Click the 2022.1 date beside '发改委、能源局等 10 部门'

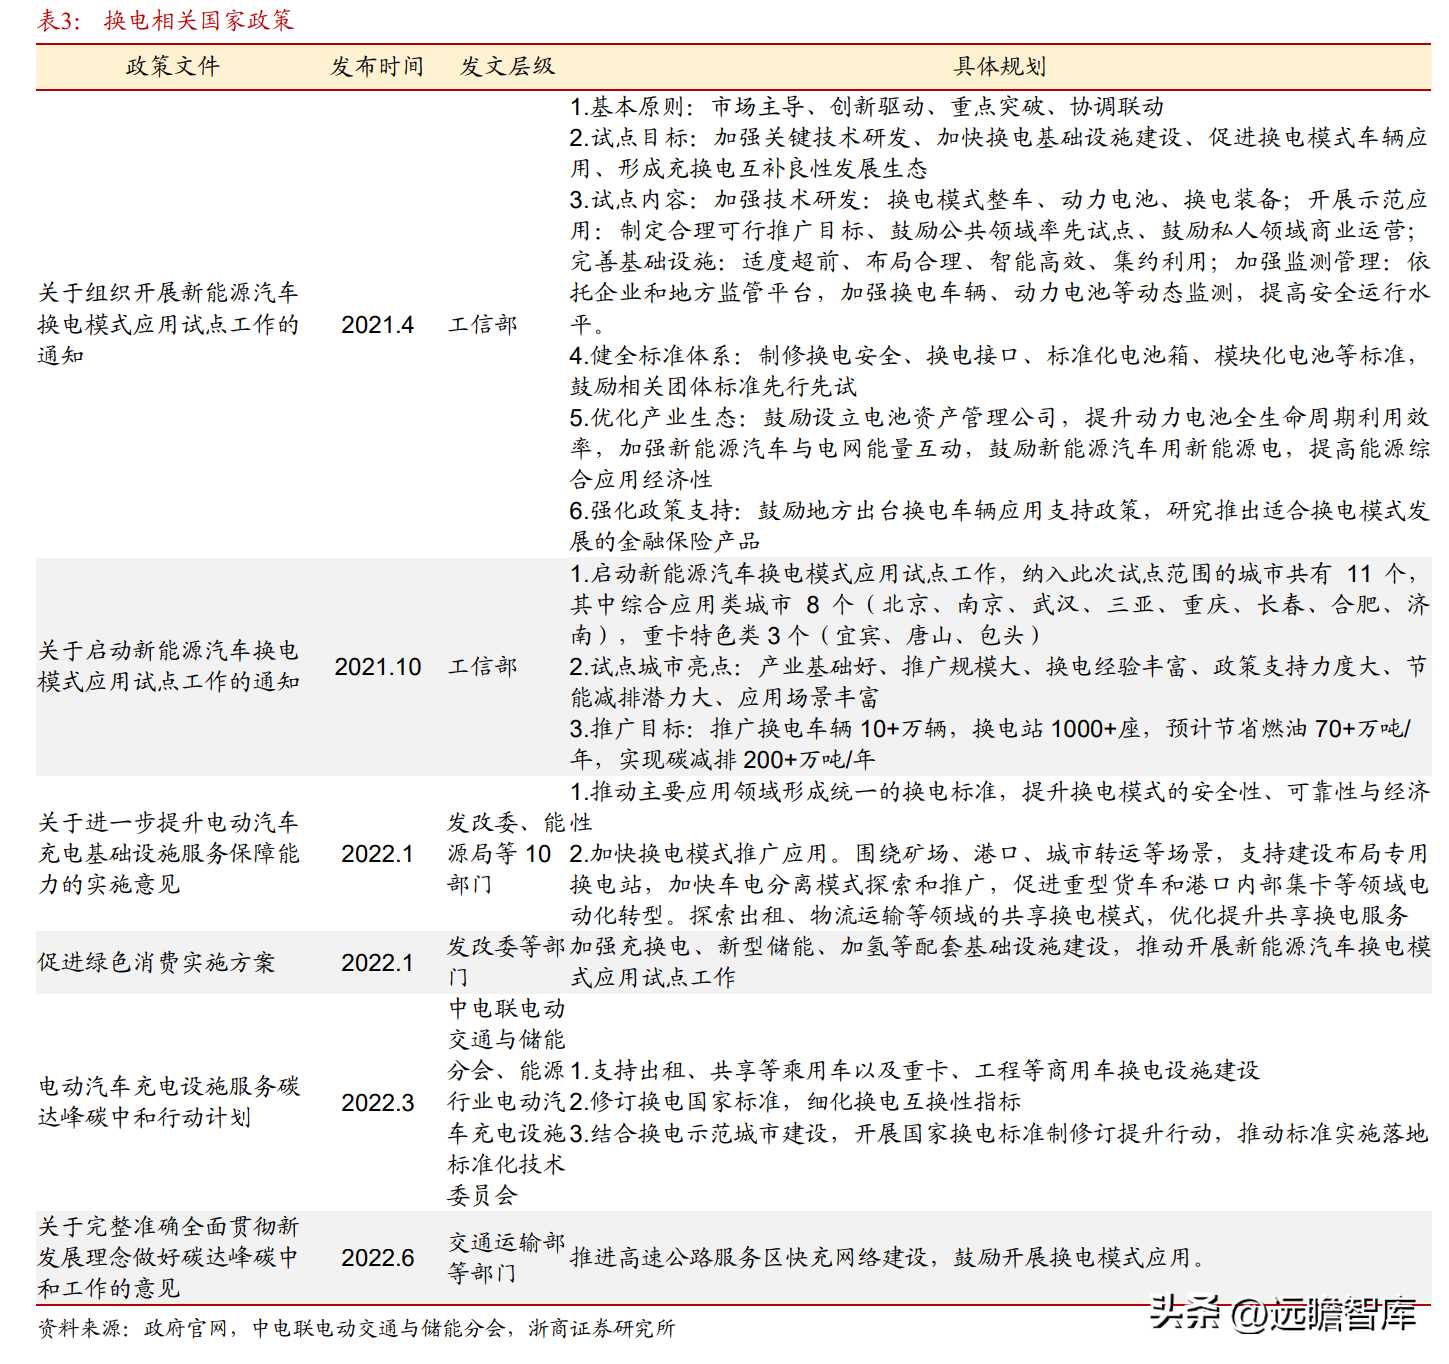tap(377, 853)
